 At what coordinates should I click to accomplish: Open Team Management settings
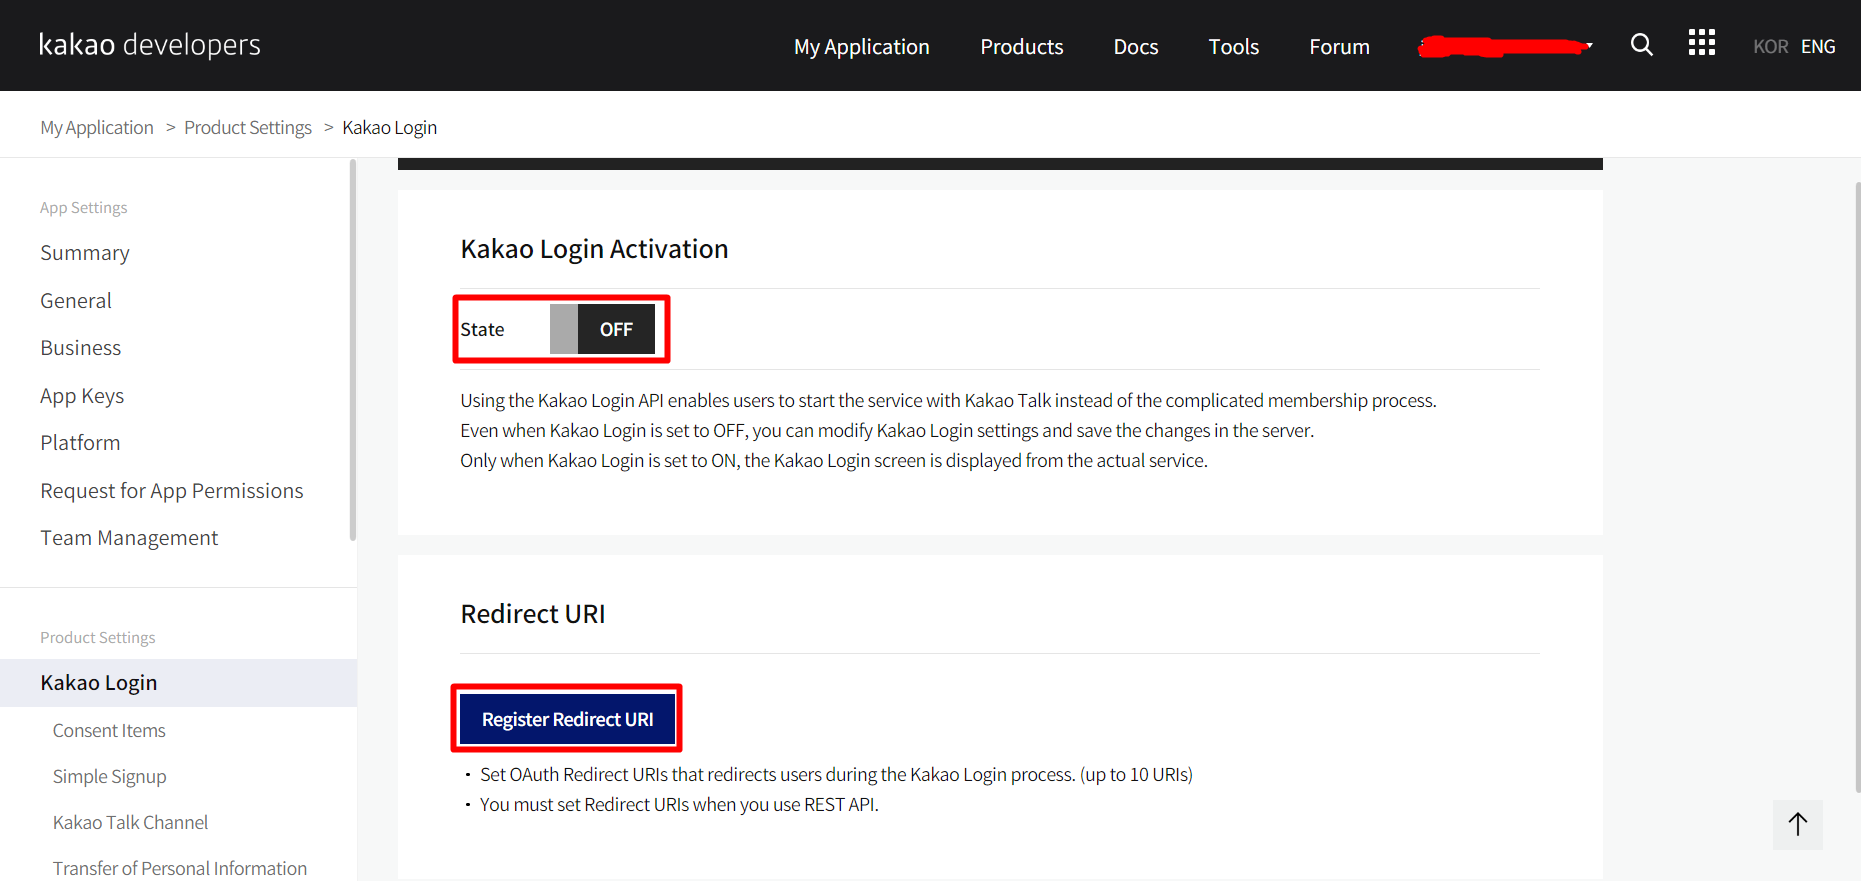(x=129, y=538)
